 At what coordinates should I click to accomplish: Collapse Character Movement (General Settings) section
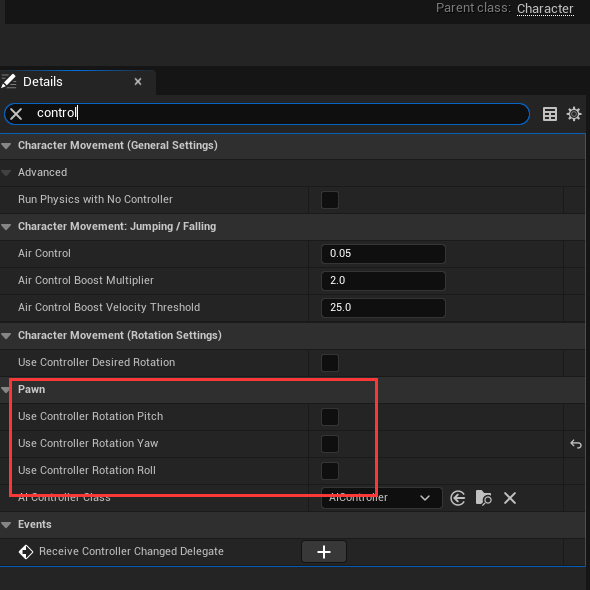tap(6, 146)
